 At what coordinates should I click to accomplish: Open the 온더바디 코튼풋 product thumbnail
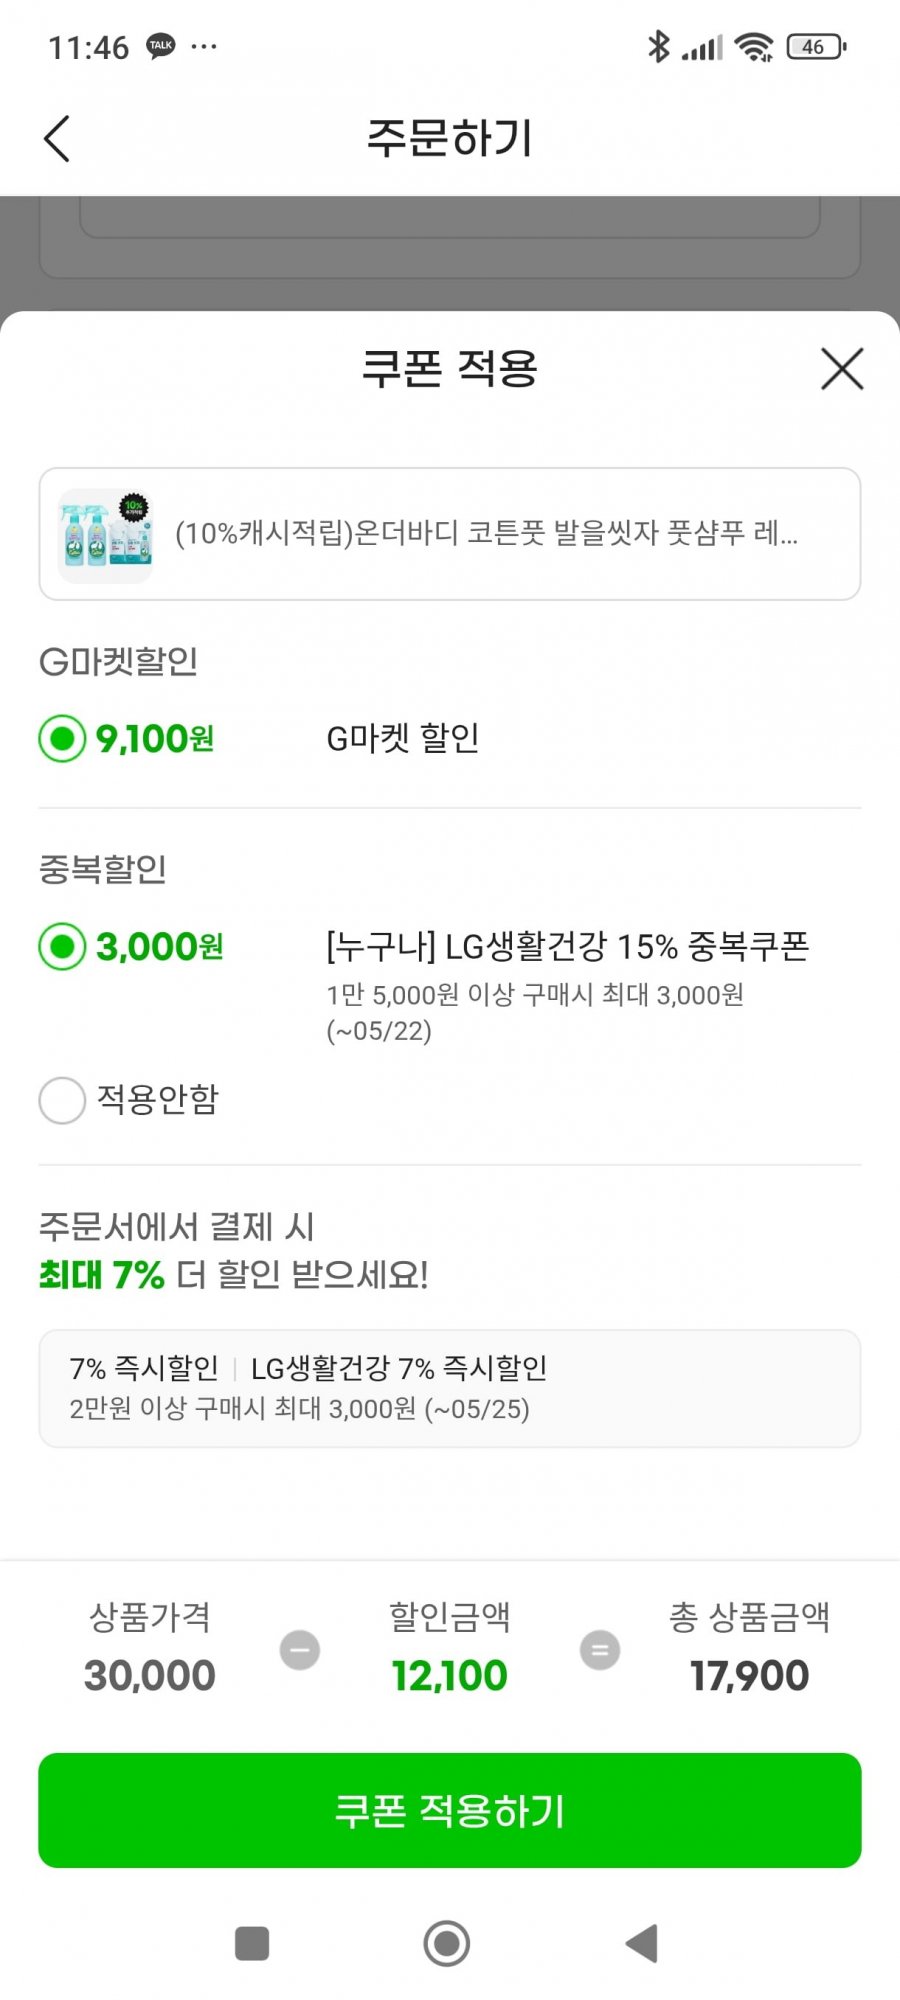pyautogui.click(x=106, y=535)
